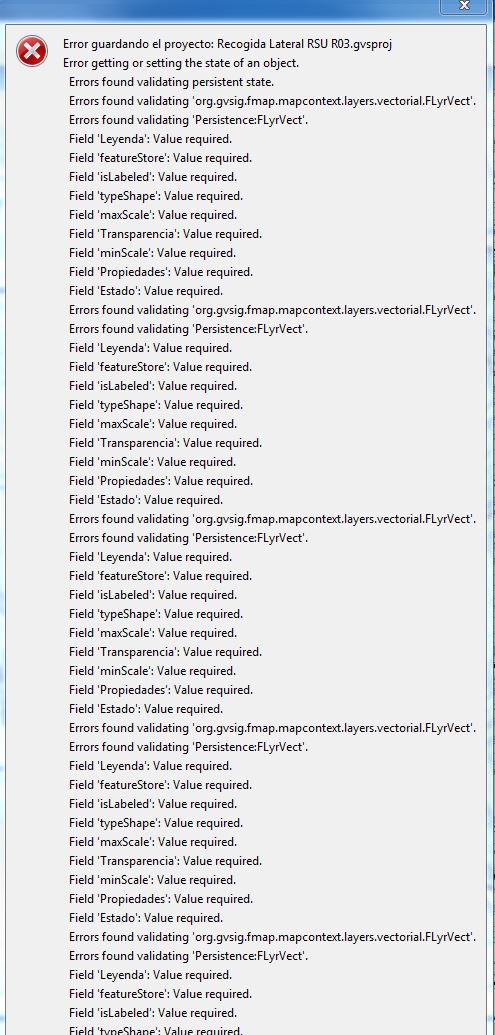Select the first Field 'maxScale' error line
The width and height of the screenshot is (495, 1035).
coord(152,215)
